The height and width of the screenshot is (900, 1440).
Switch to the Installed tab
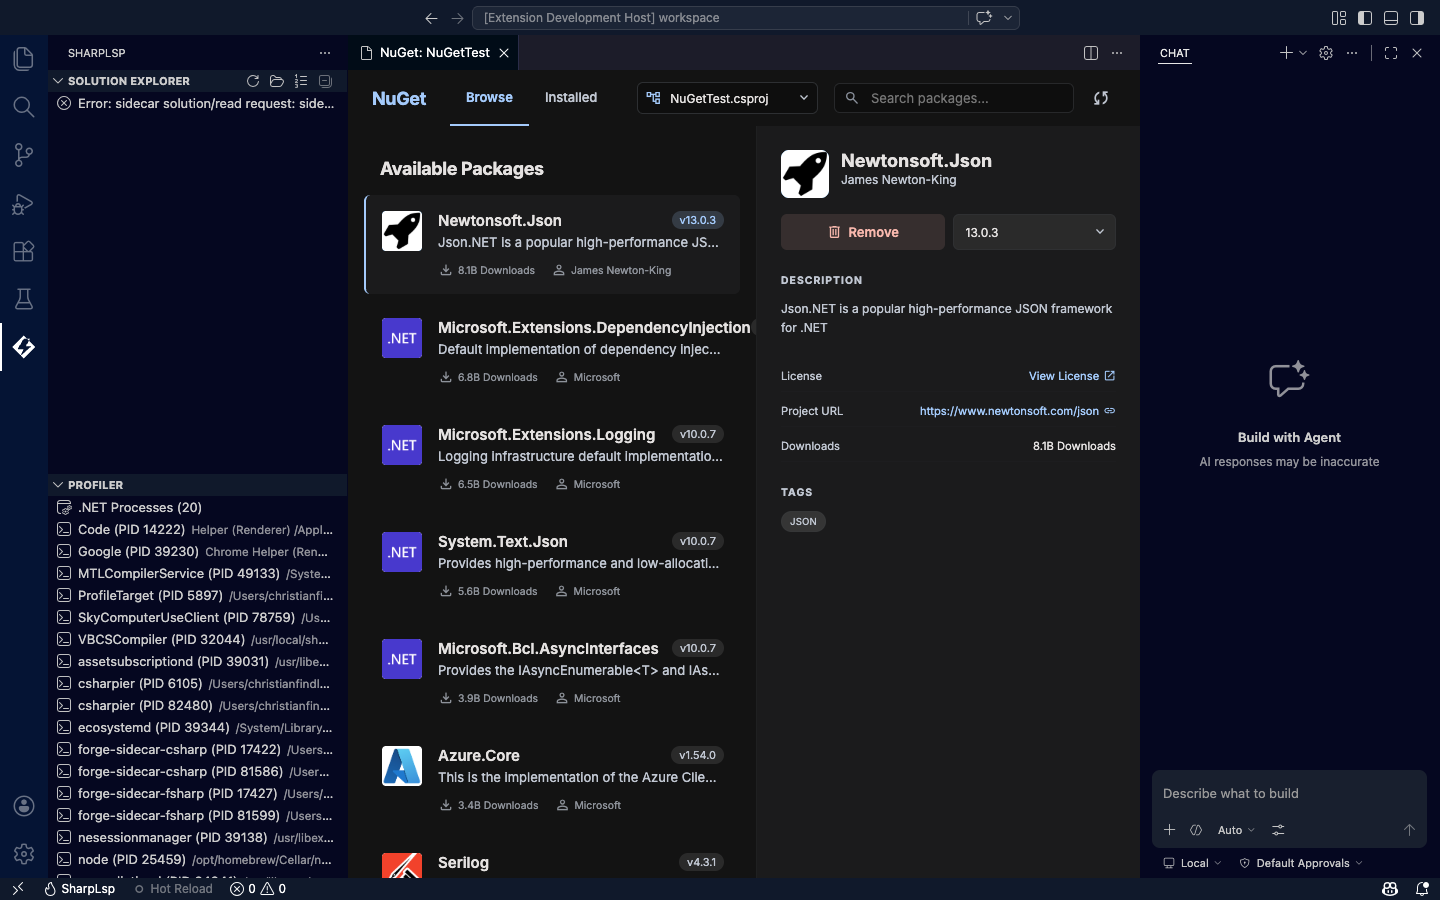tap(571, 97)
